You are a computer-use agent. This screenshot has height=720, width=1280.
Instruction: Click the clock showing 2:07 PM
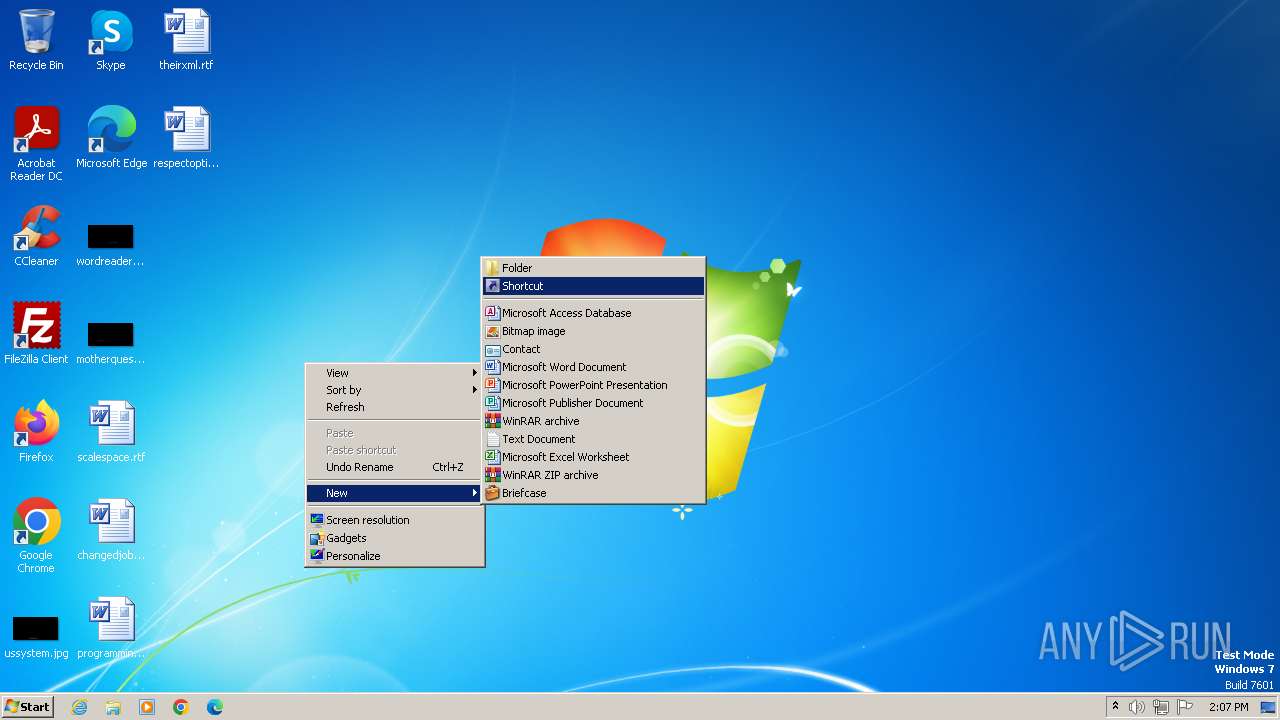click(x=1228, y=707)
